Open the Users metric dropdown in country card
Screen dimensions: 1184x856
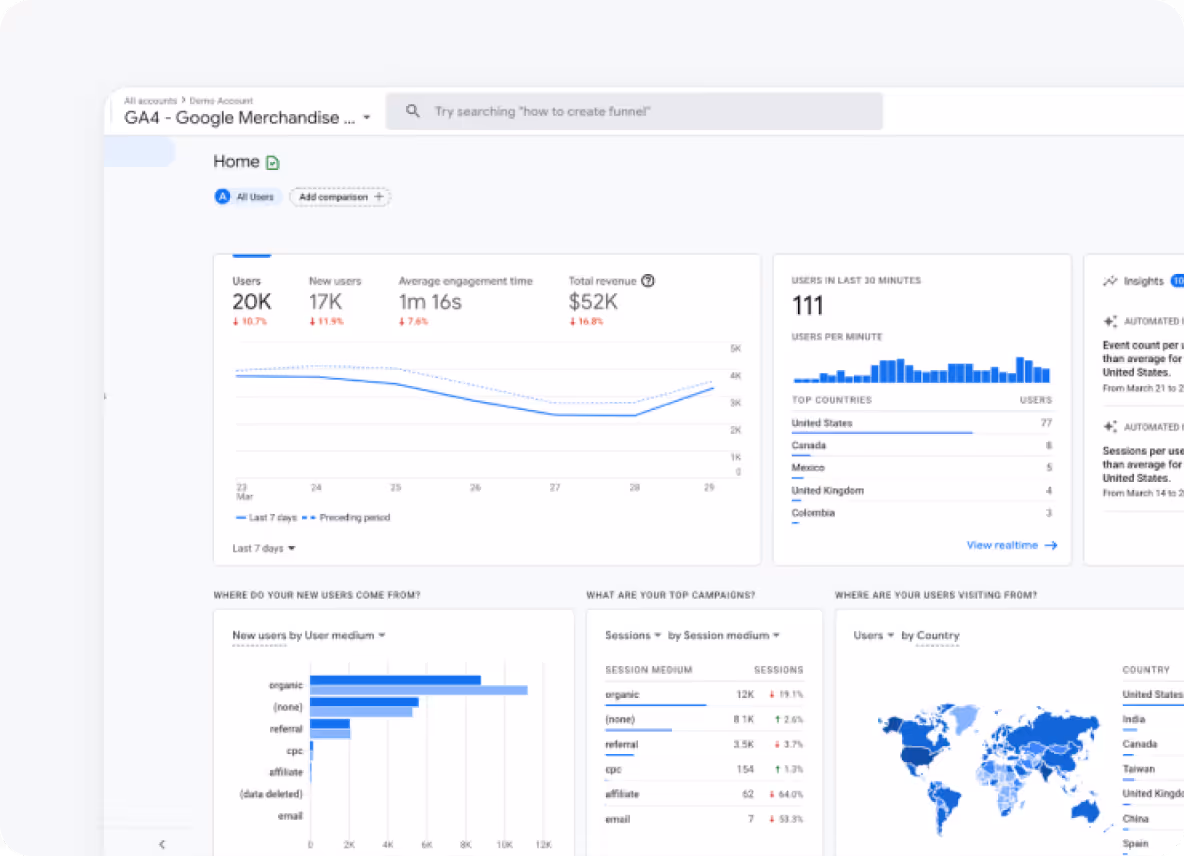coord(874,636)
